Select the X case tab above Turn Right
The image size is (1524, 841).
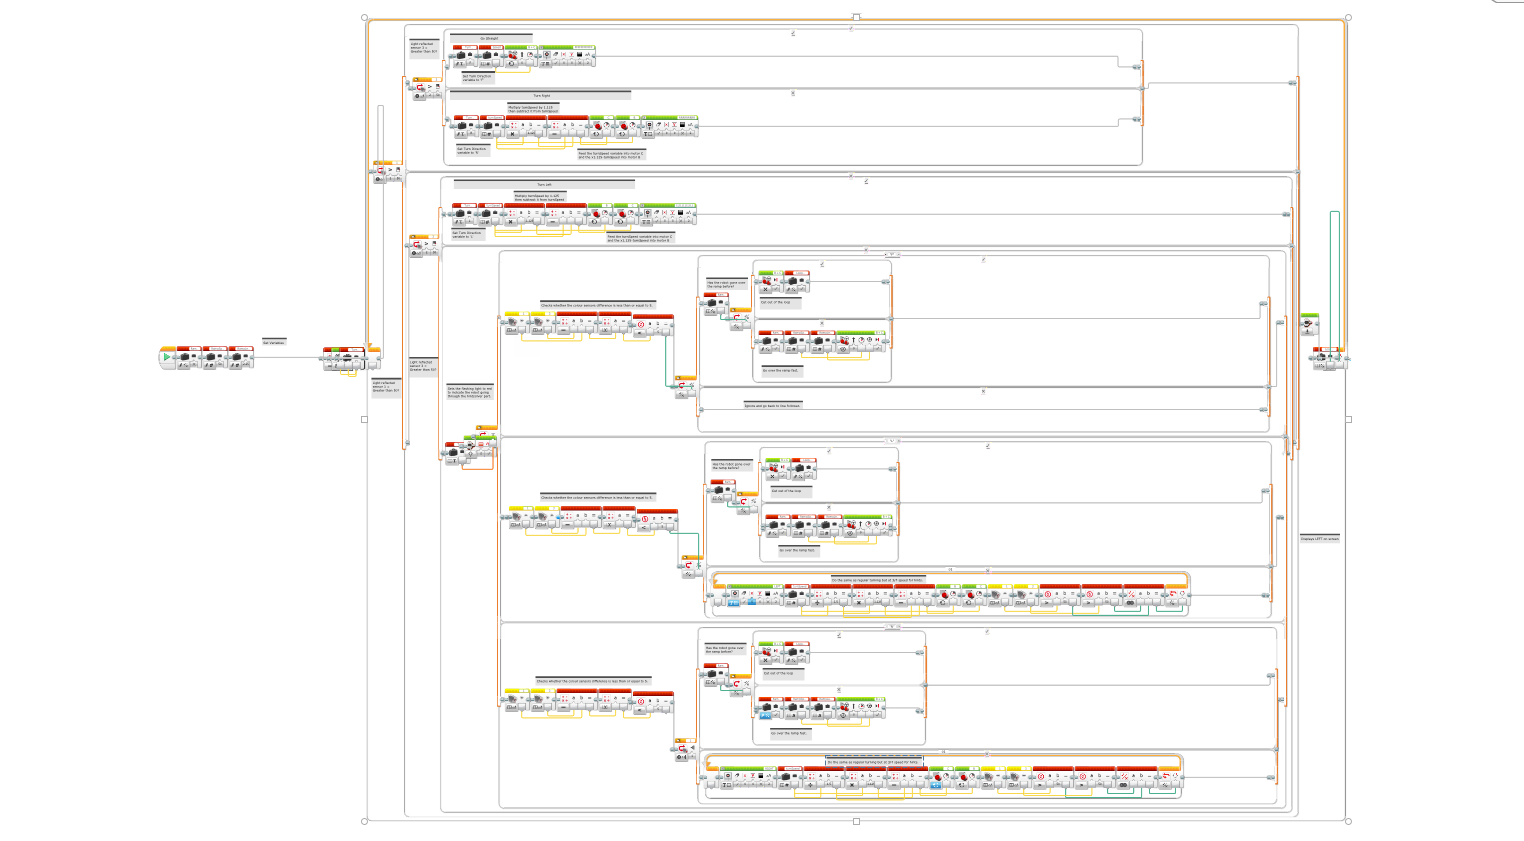(793, 93)
